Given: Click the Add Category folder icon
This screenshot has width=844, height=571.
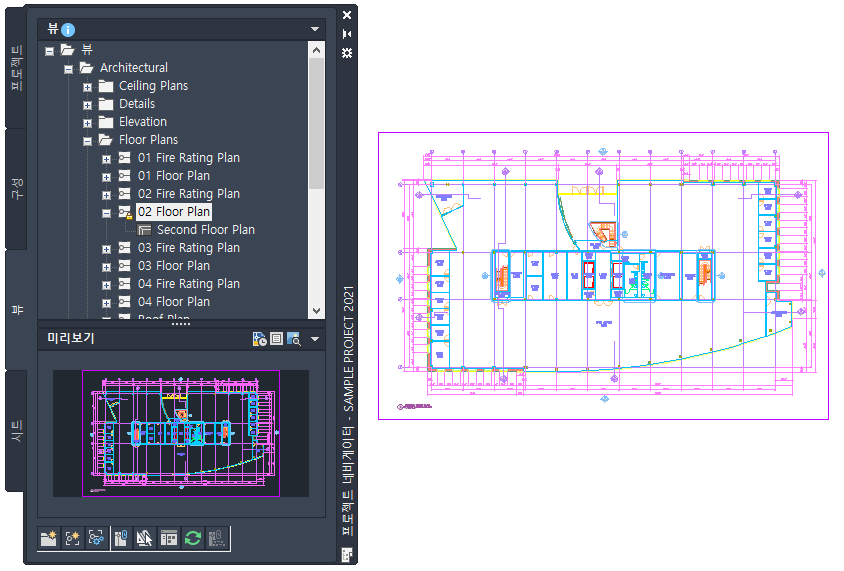Looking at the screenshot, I should (x=48, y=538).
